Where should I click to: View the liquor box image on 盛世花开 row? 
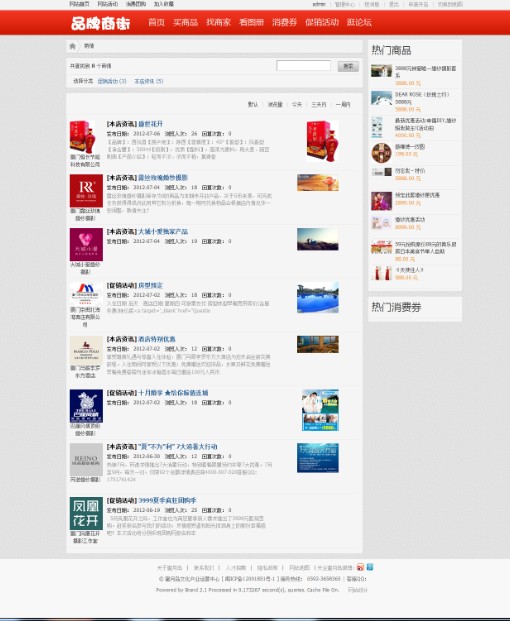[323, 141]
